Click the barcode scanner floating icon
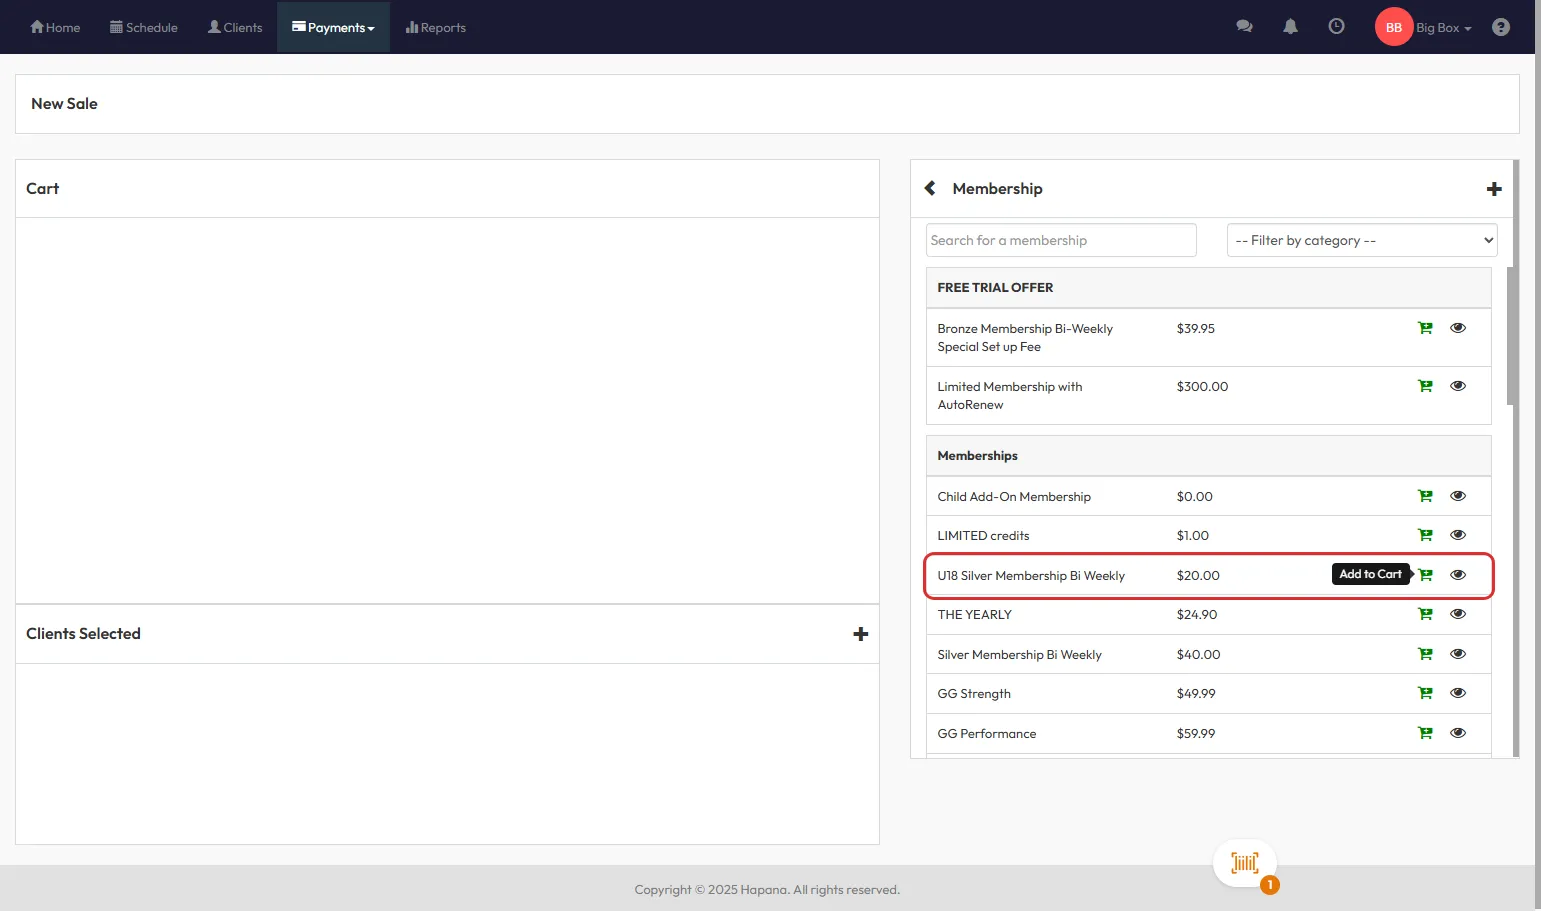Image resolution: width=1541 pixels, height=911 pixels. click(1244, 863)
